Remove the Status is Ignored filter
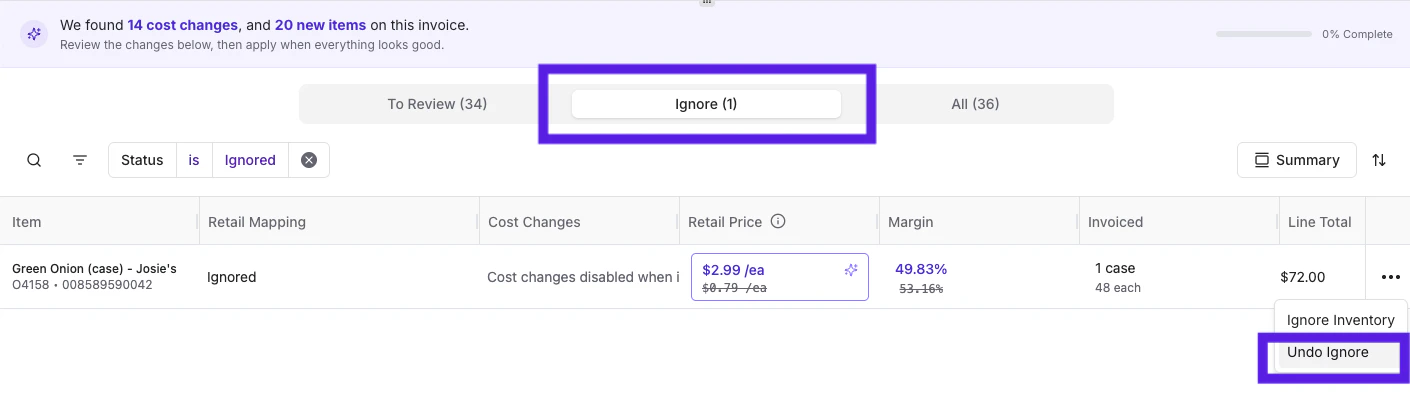The width and height of the screenshot is (1410, 409). (x=309, y=160)
